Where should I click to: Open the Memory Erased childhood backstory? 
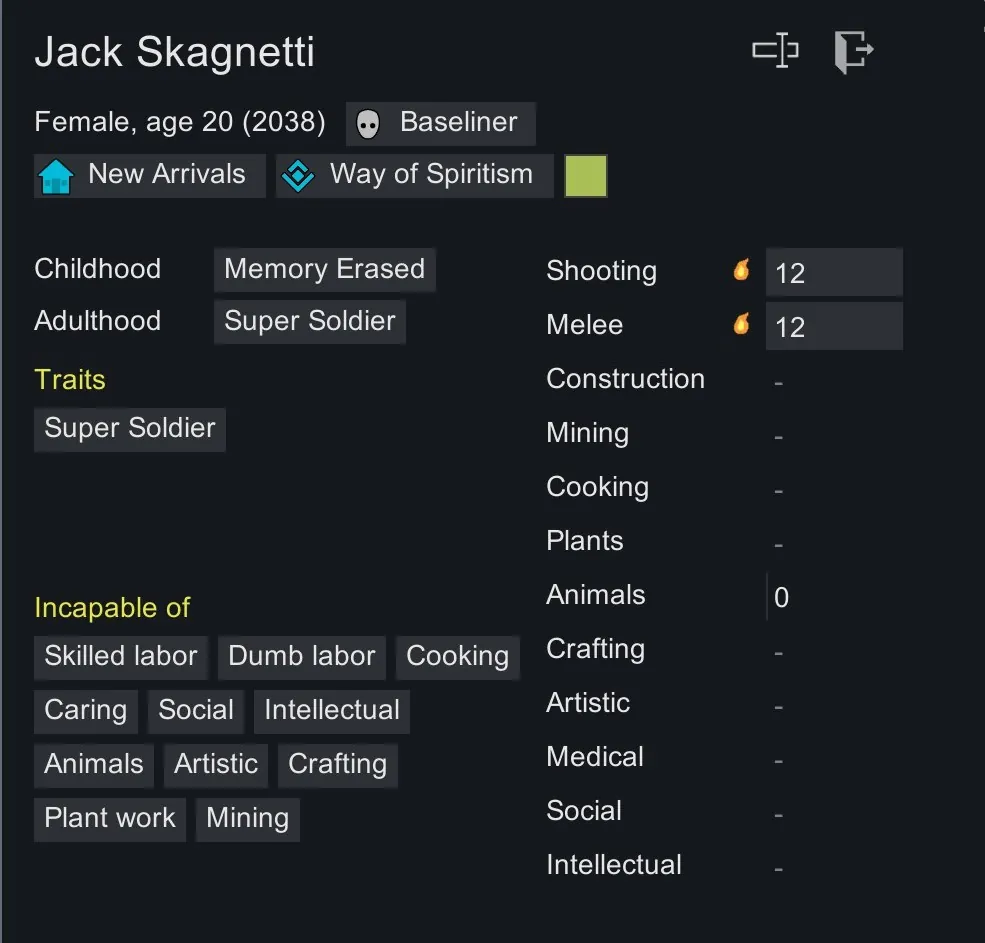coord(324,270)
